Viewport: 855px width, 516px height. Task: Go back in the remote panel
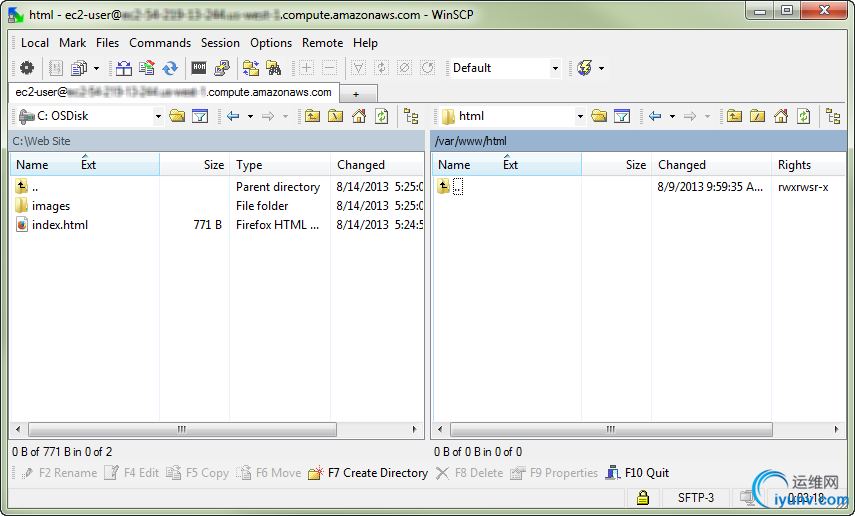[655, 116]
